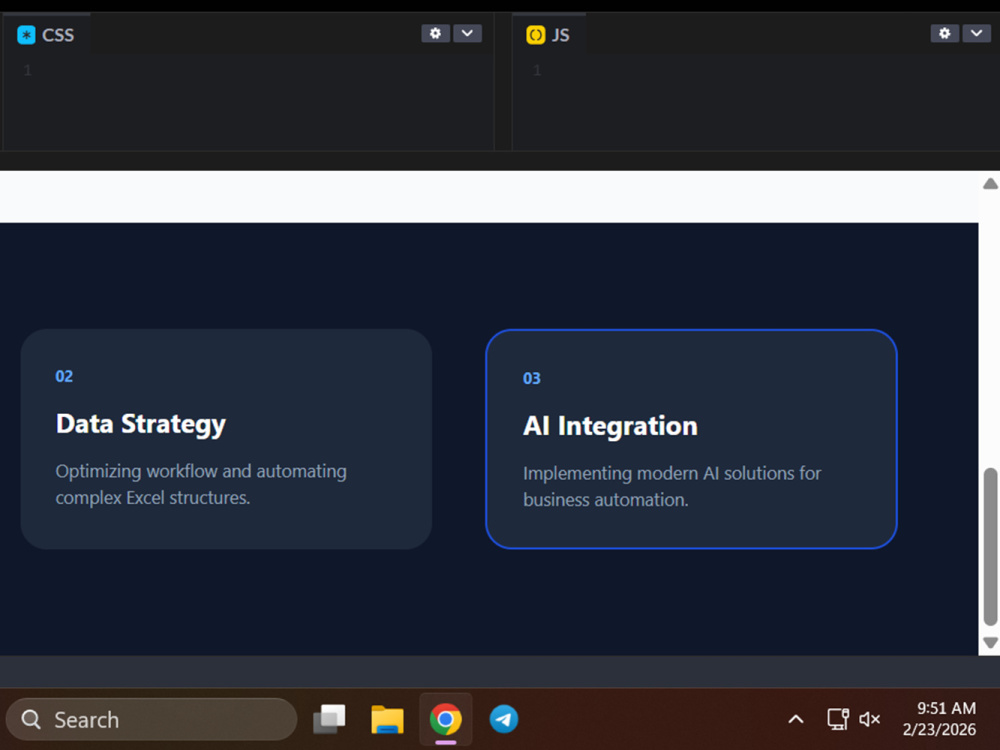The height and width of the screenshot is (750, 1000).
Task: Open Telegram from taskbar
Action: [x=504, y=719]
